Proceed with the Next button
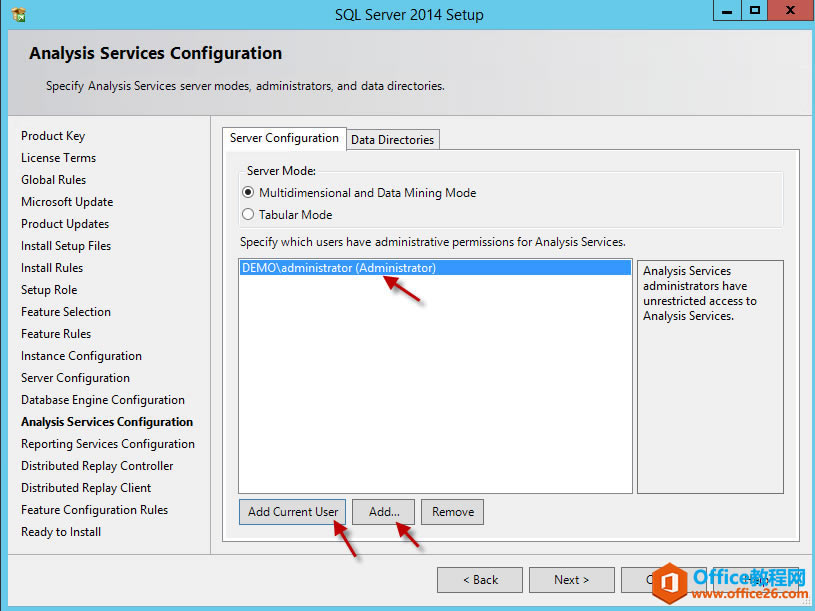This screenshot has width=815, height=611. pos(571,580)
